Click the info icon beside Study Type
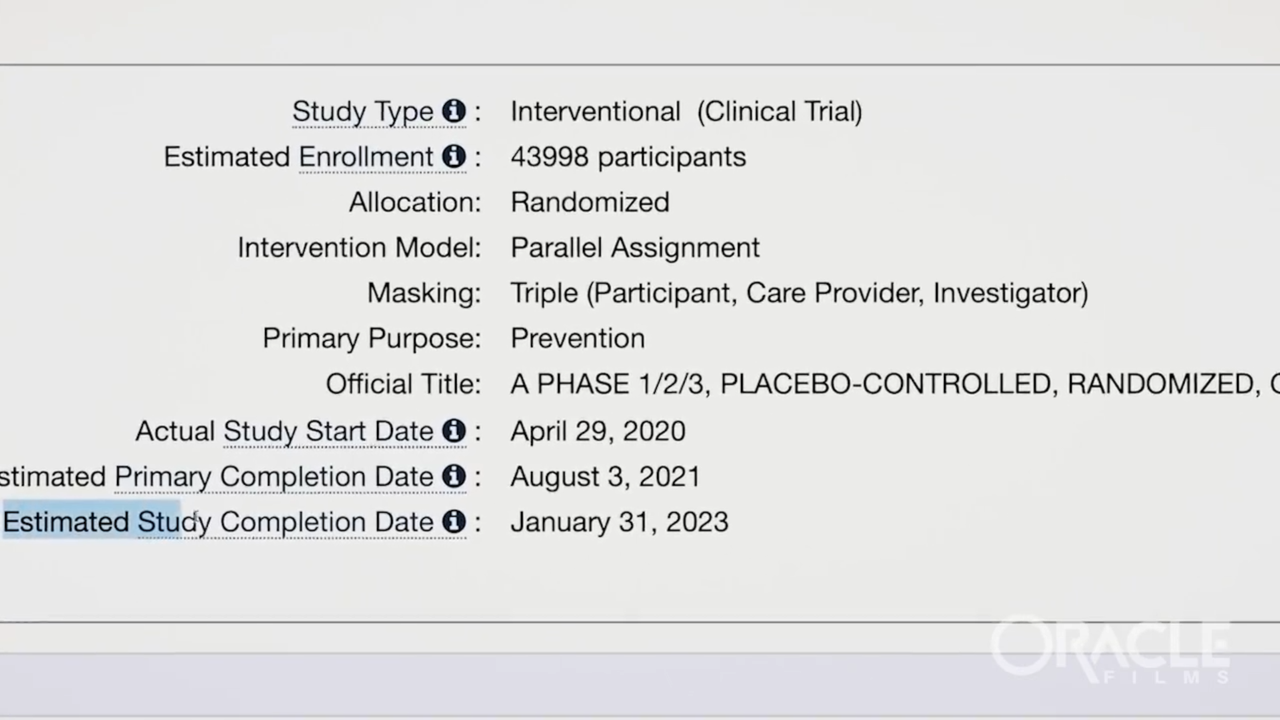 click(454, 111)
